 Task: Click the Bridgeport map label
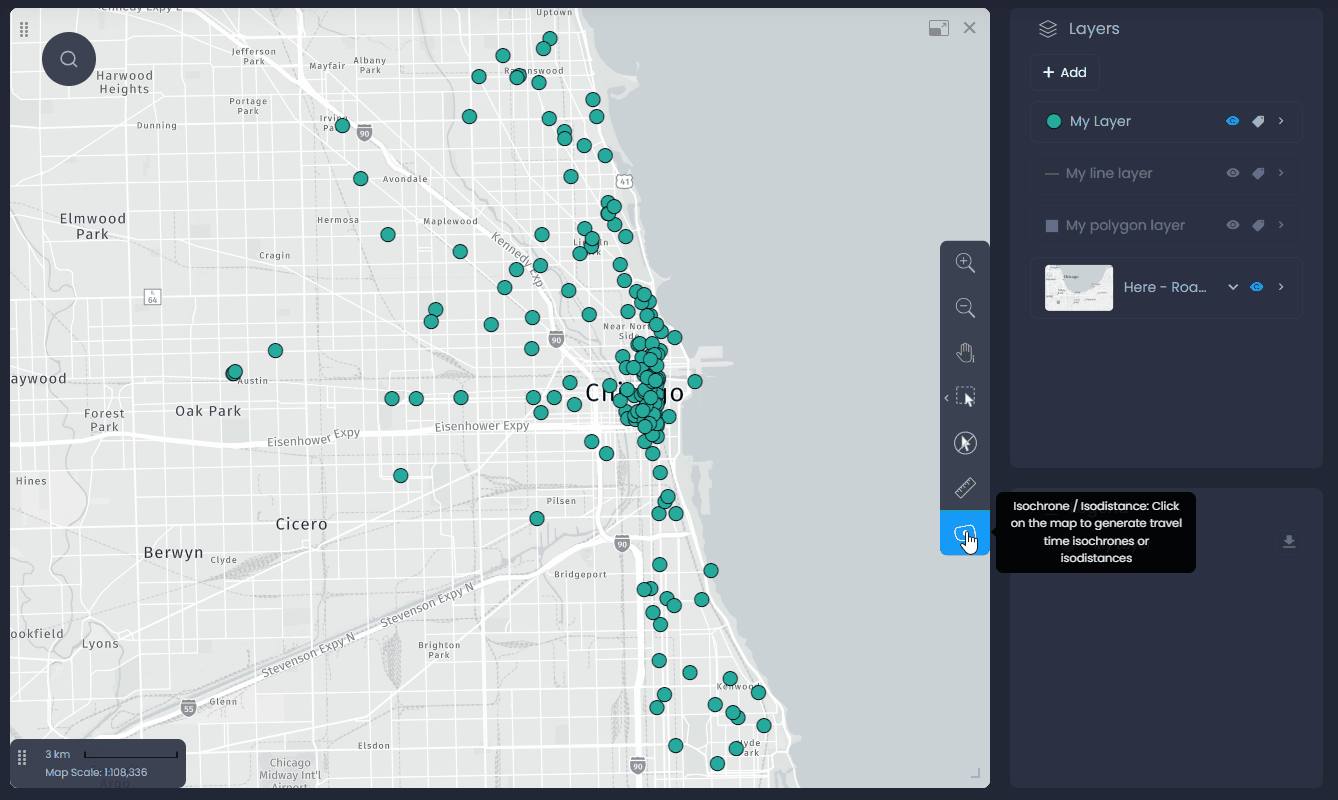coord(580,574)
